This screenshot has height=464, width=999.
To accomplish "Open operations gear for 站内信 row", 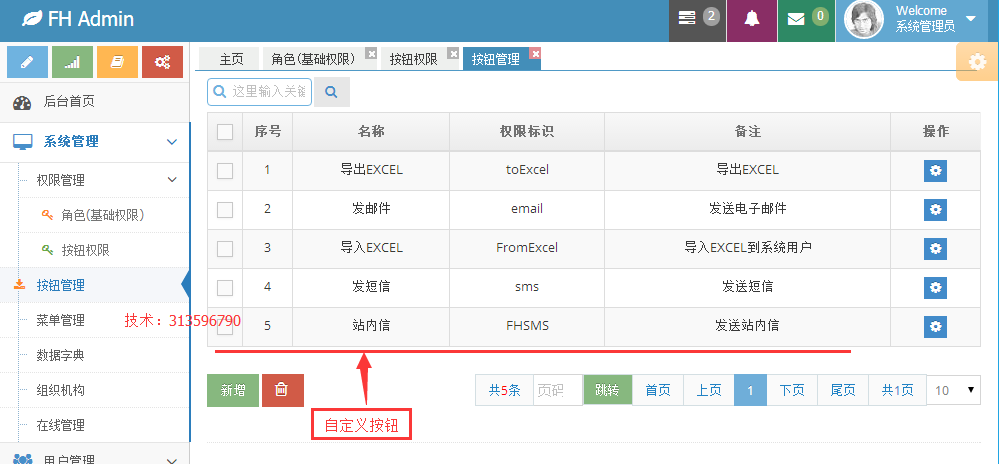I will point(935,326).
